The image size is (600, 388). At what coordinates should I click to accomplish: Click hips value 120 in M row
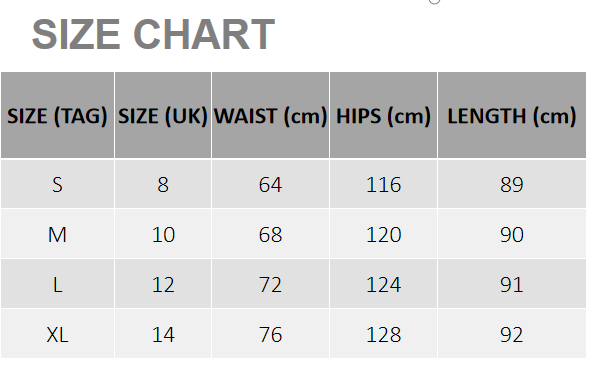click(383, 234)
